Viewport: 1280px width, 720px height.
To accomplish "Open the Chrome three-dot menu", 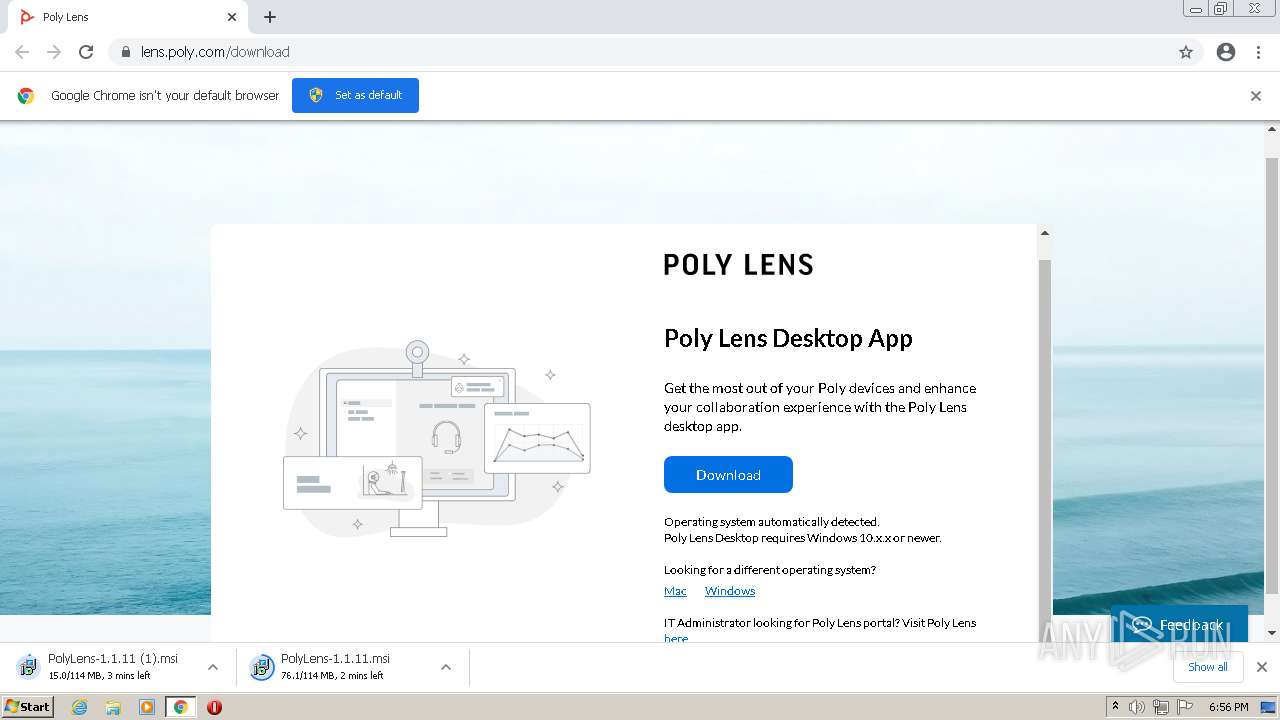I will (x=1259, y=52).
